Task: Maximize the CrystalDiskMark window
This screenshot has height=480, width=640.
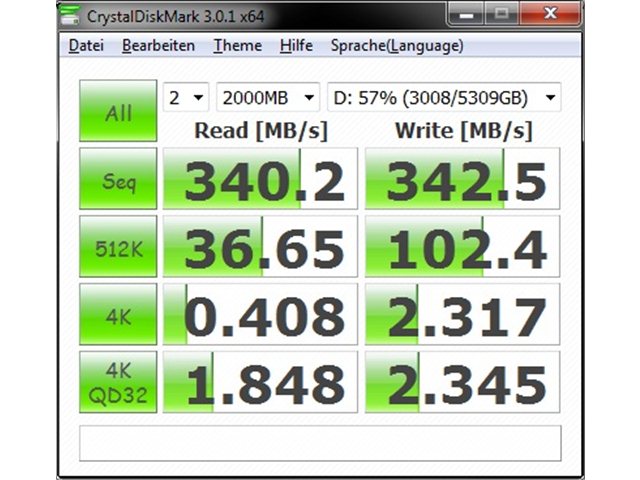Action: click(502, 14)
